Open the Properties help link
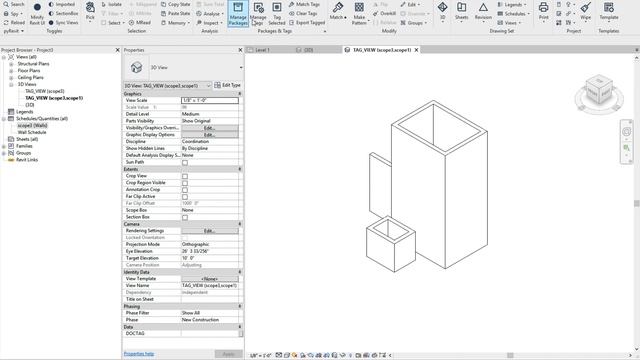The width and height of the screenshot is (640, 360). tap(139, 354)
